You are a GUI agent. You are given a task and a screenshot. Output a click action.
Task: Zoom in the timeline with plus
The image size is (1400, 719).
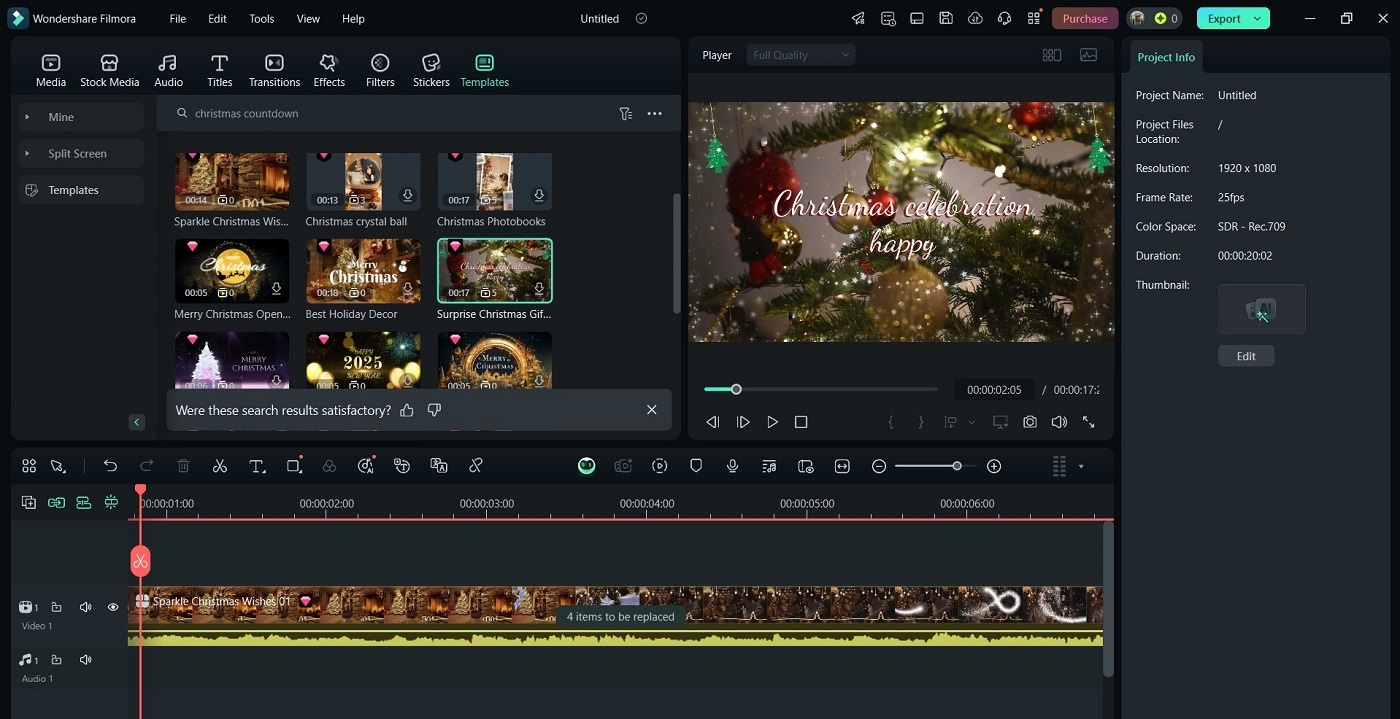(x=994, y=466)
